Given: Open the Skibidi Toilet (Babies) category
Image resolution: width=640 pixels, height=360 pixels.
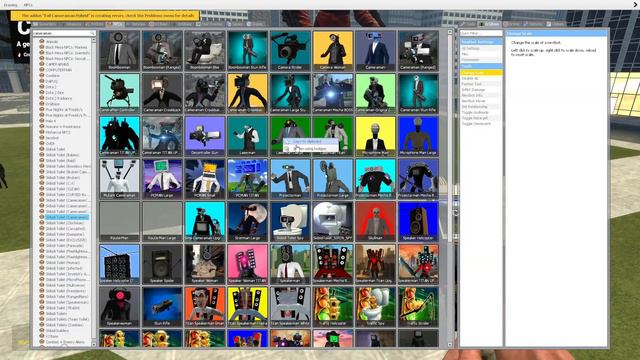Looking at the screenshot, I should (x=62, y=155).
